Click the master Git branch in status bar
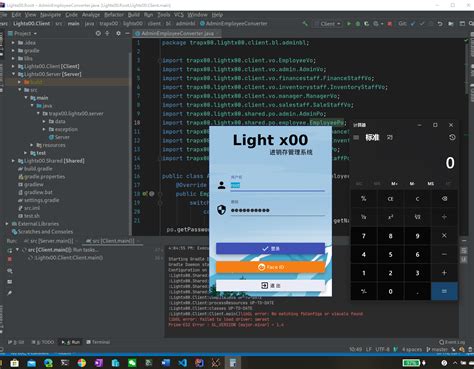 [x=437, y=349]
